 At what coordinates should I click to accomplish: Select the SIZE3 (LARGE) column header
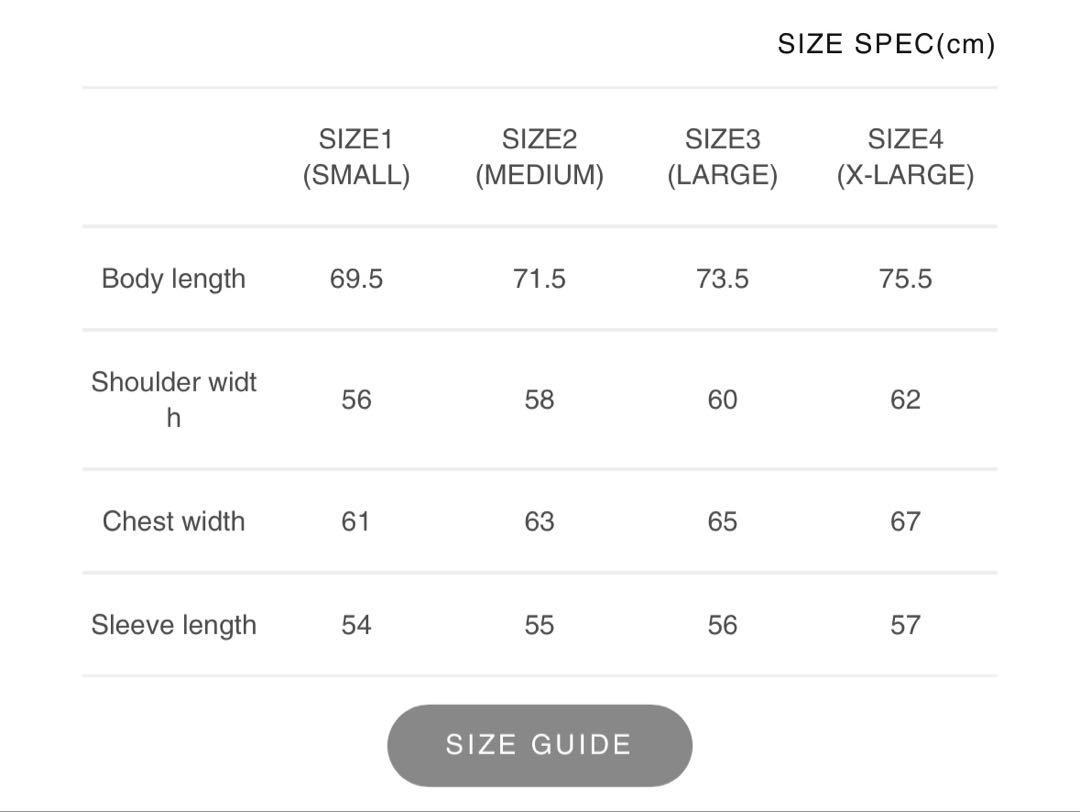(x=723, y=157)
